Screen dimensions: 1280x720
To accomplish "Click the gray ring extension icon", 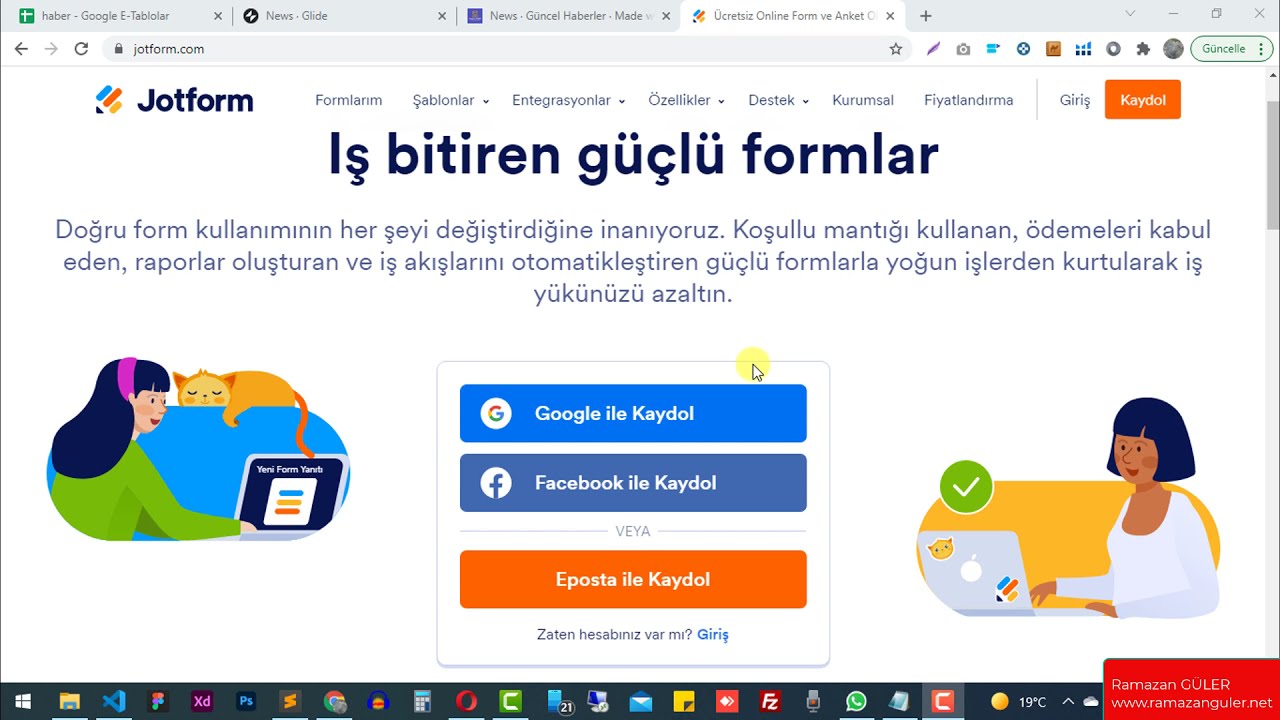I will click(1113, 49).
